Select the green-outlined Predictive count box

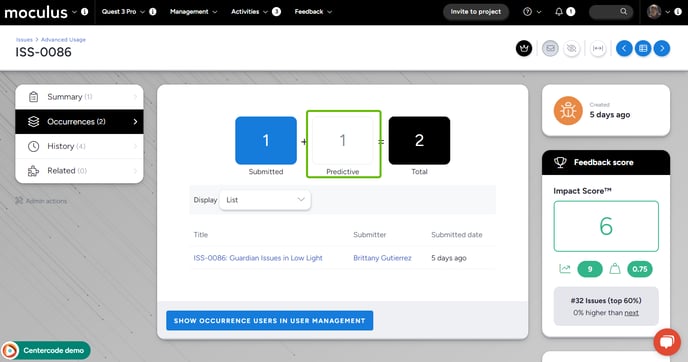pyautogui.click(x=344, y=144)
